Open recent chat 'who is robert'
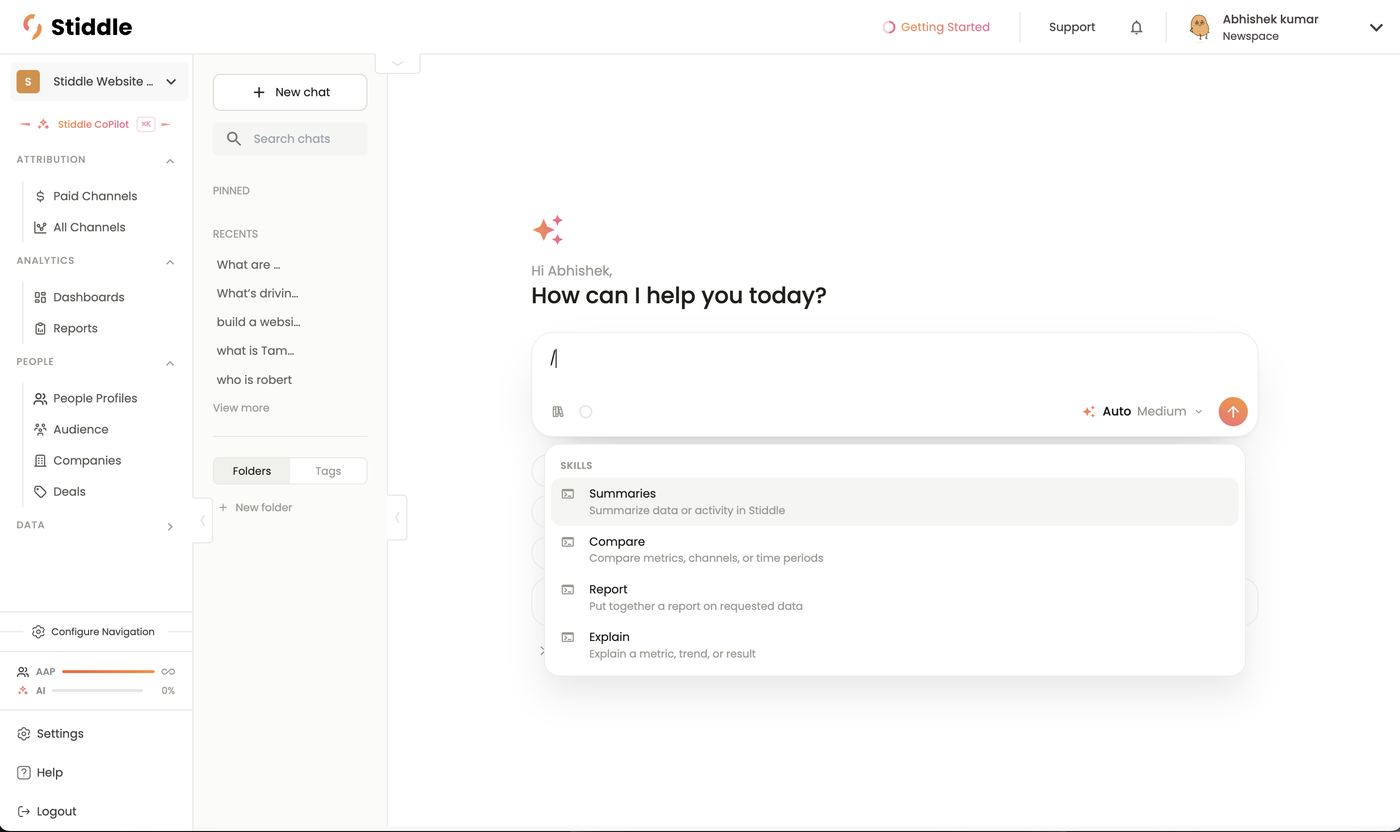 [x=254, y=380]
